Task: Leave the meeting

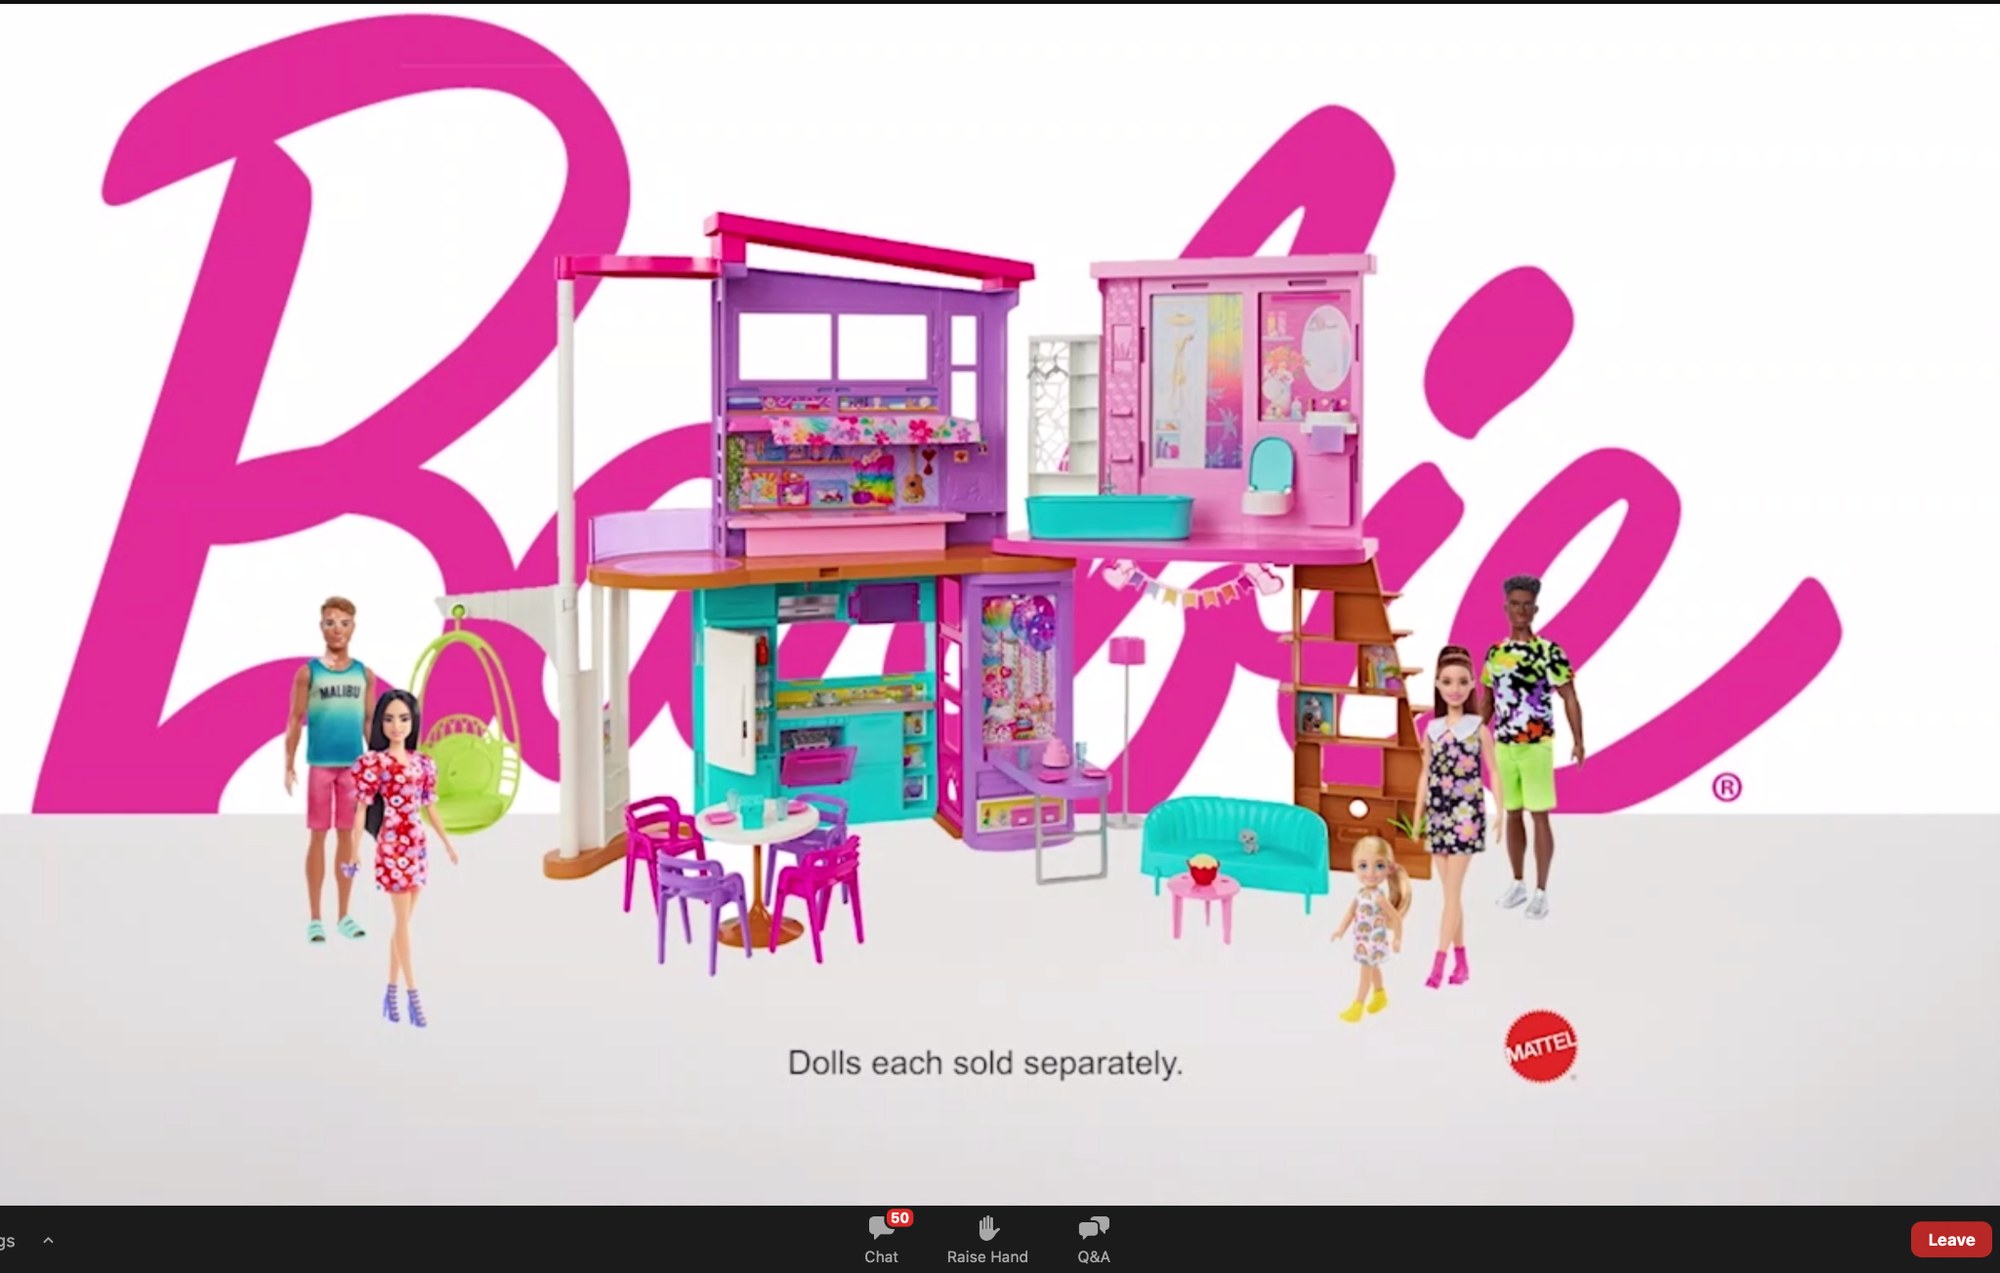Action: point(1950,1239)
